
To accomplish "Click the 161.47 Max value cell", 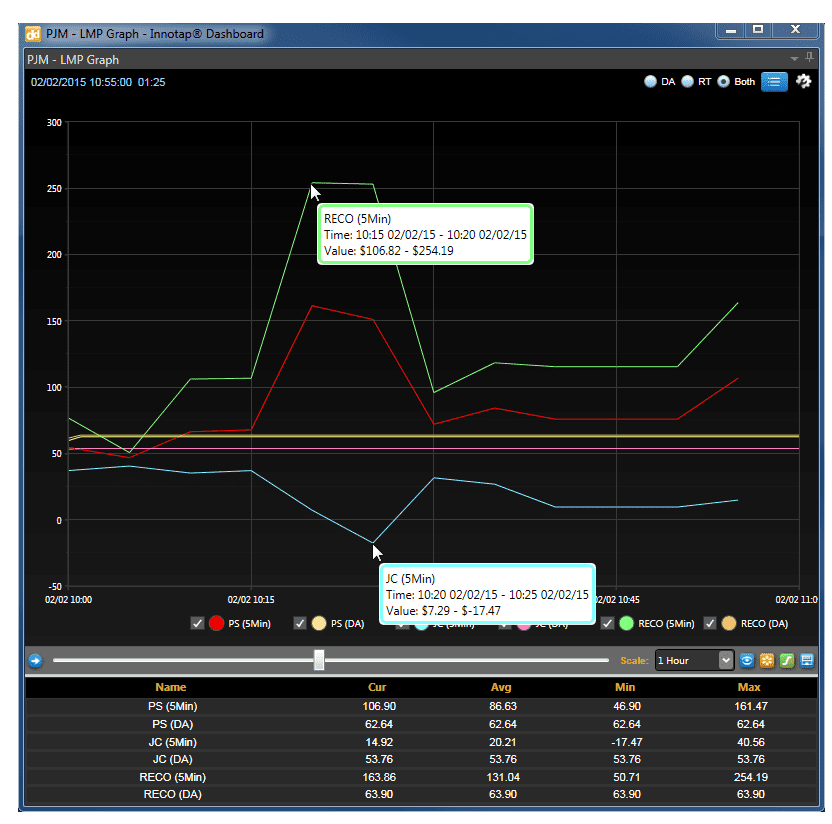I will [x=751, y=706].
